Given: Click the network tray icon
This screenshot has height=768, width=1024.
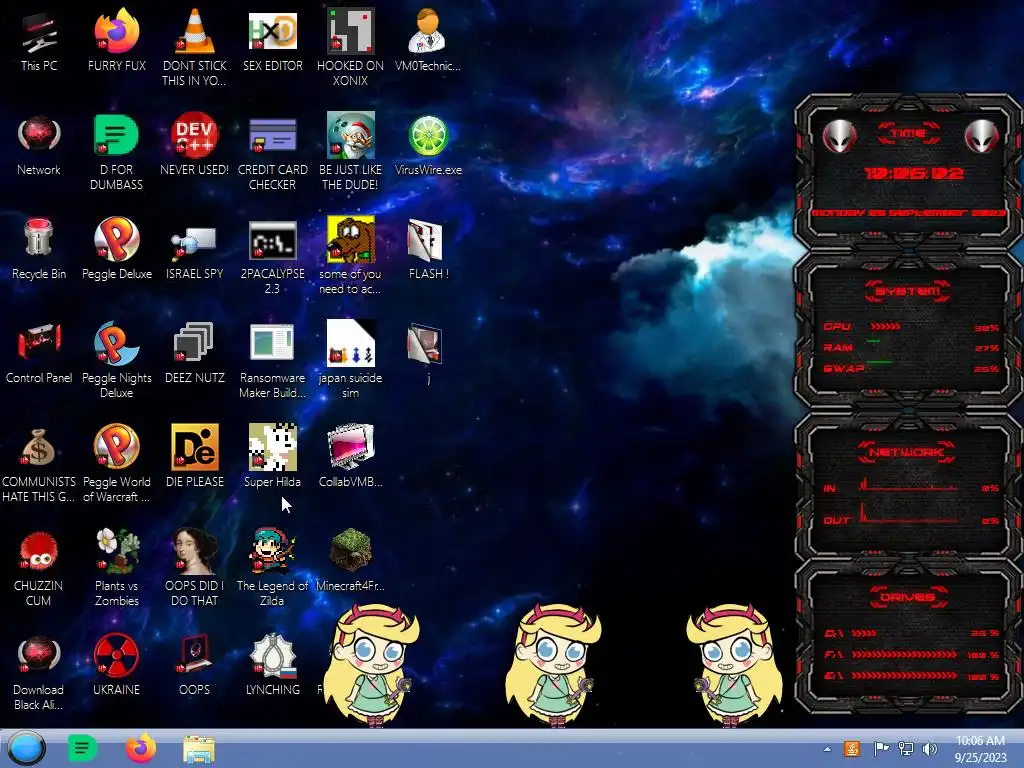Looking at the screenshot, I should pos(906,748).
